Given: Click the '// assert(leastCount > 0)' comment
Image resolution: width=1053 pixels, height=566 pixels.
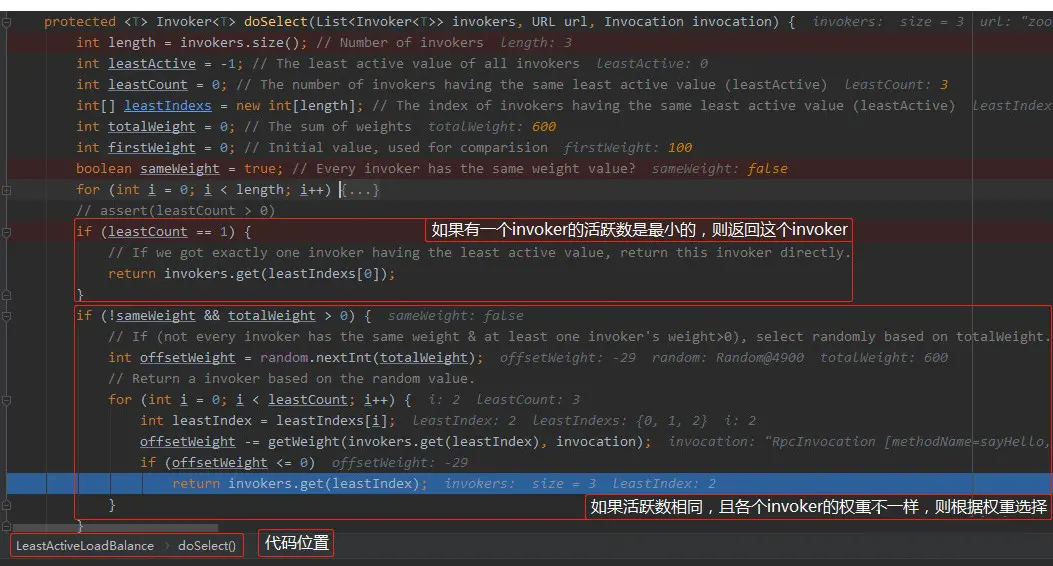Looking at the screenshot, I should pos(176,211).
